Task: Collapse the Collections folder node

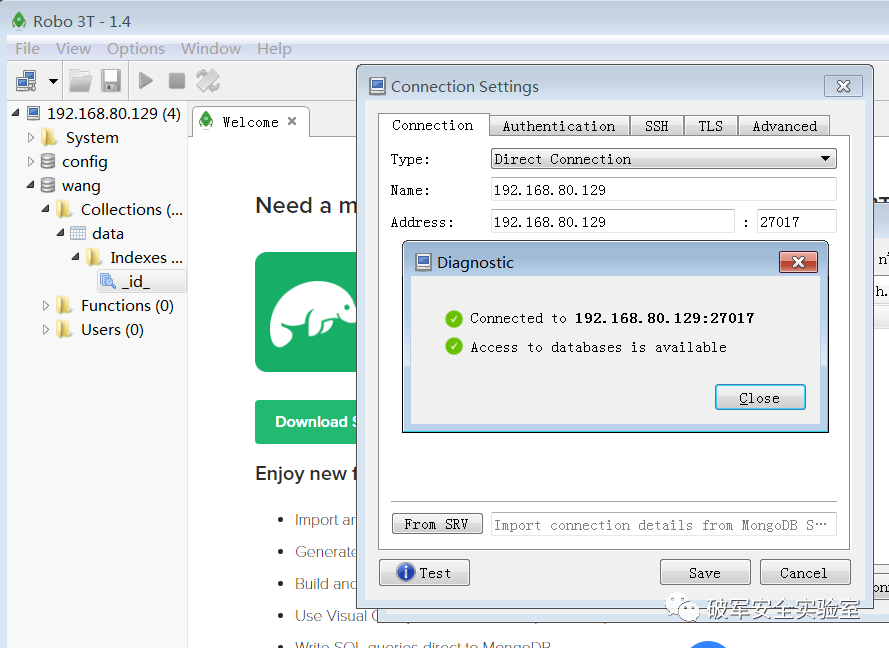Action: coord(46,209)
